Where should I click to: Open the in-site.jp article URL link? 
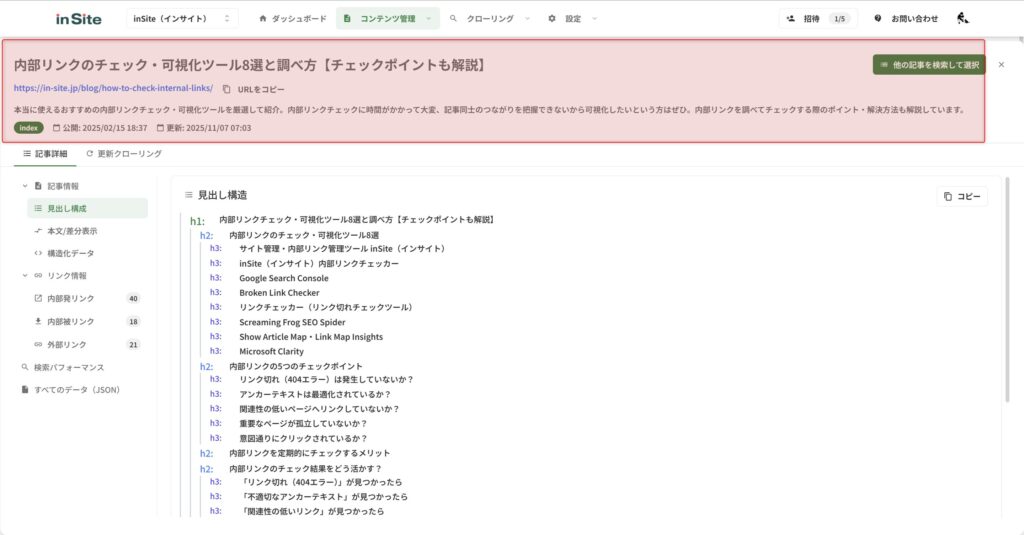pyautogui.click(x=113, y=88)
